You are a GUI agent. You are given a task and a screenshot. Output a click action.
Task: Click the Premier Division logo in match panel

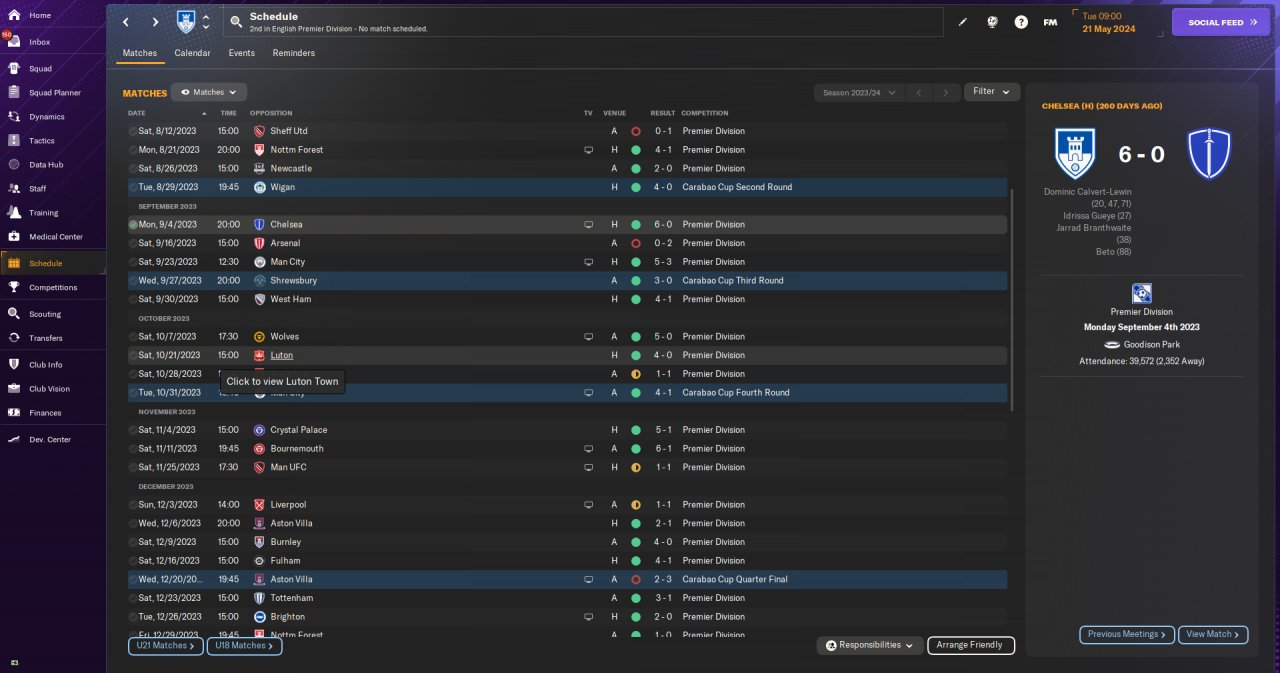[x=1141, y=293]
